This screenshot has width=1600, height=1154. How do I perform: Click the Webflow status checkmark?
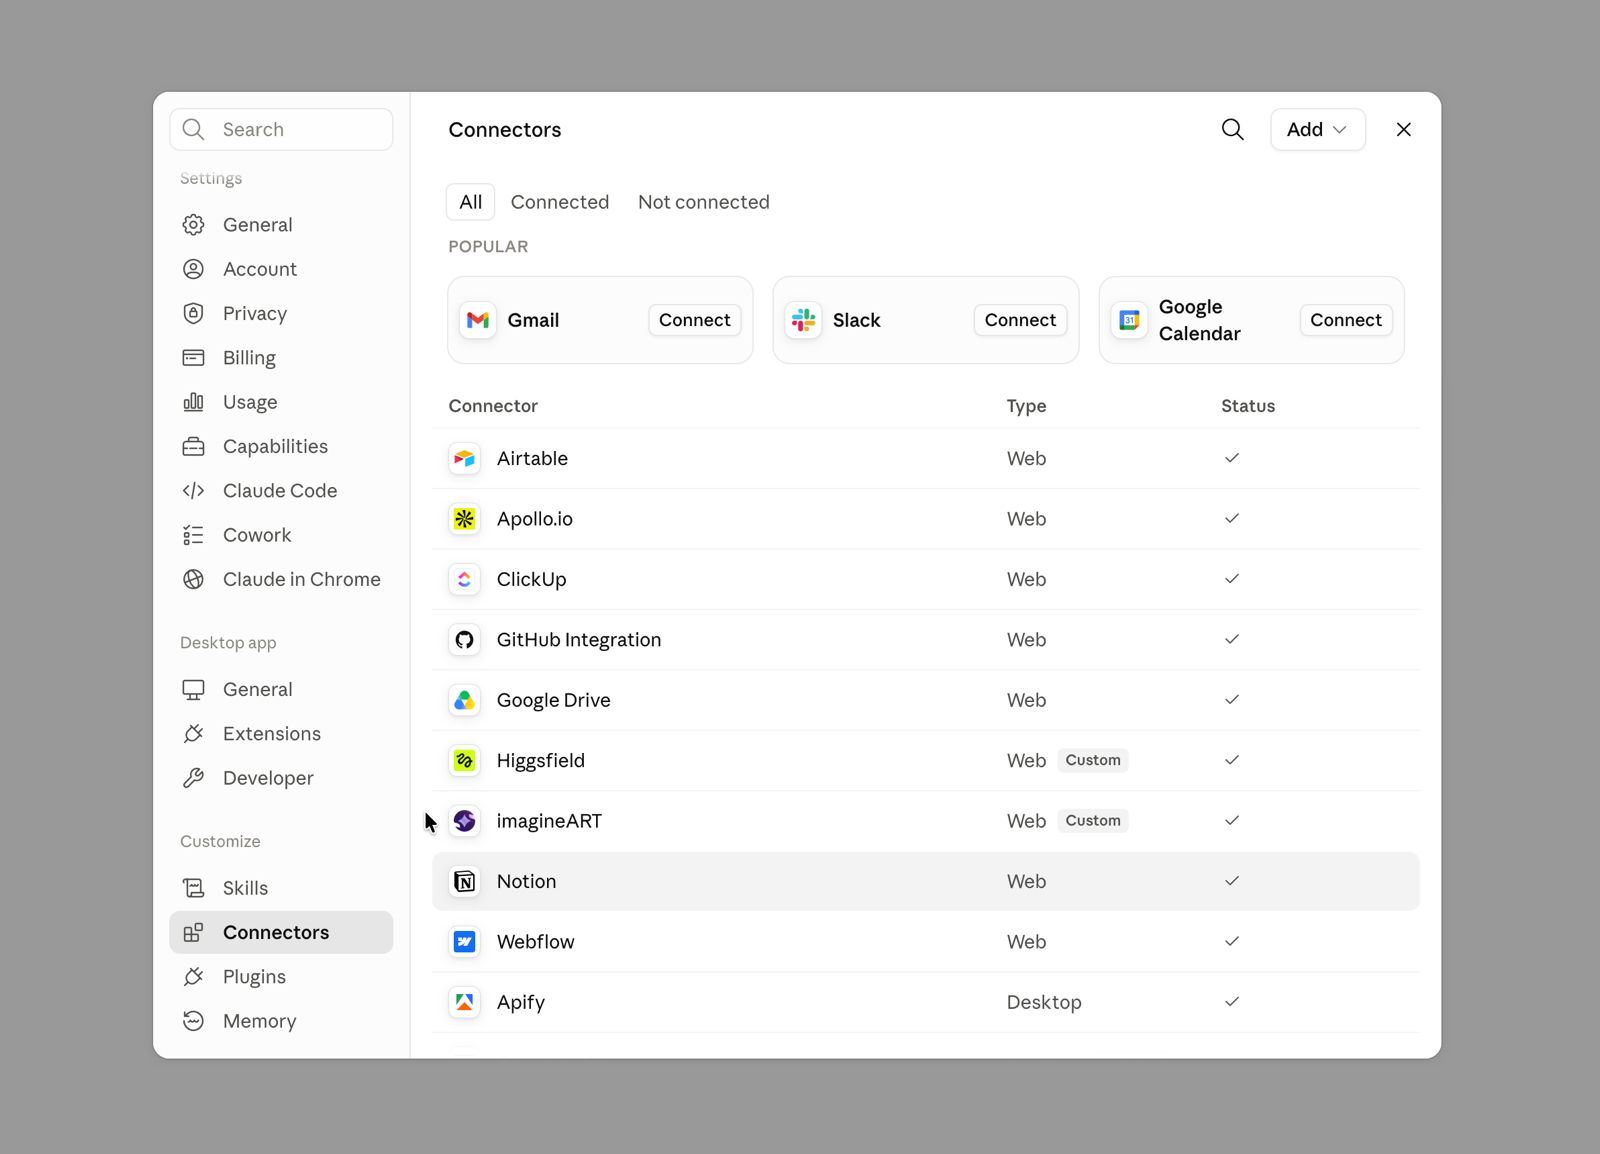point(1232,941)
